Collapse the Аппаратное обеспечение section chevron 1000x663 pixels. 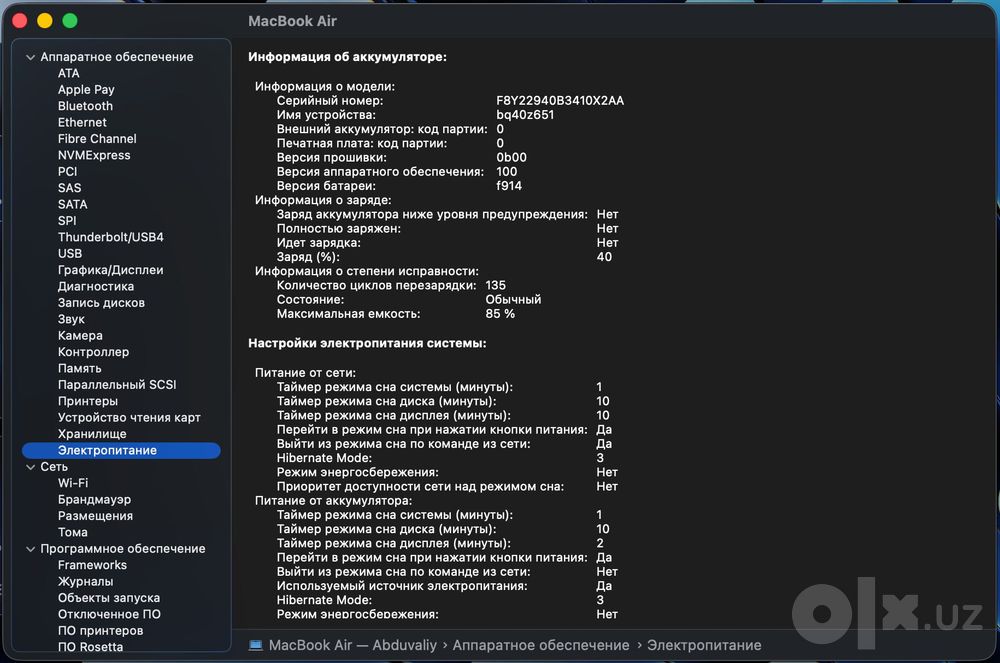pyautogui.click(x=30, y=57)
